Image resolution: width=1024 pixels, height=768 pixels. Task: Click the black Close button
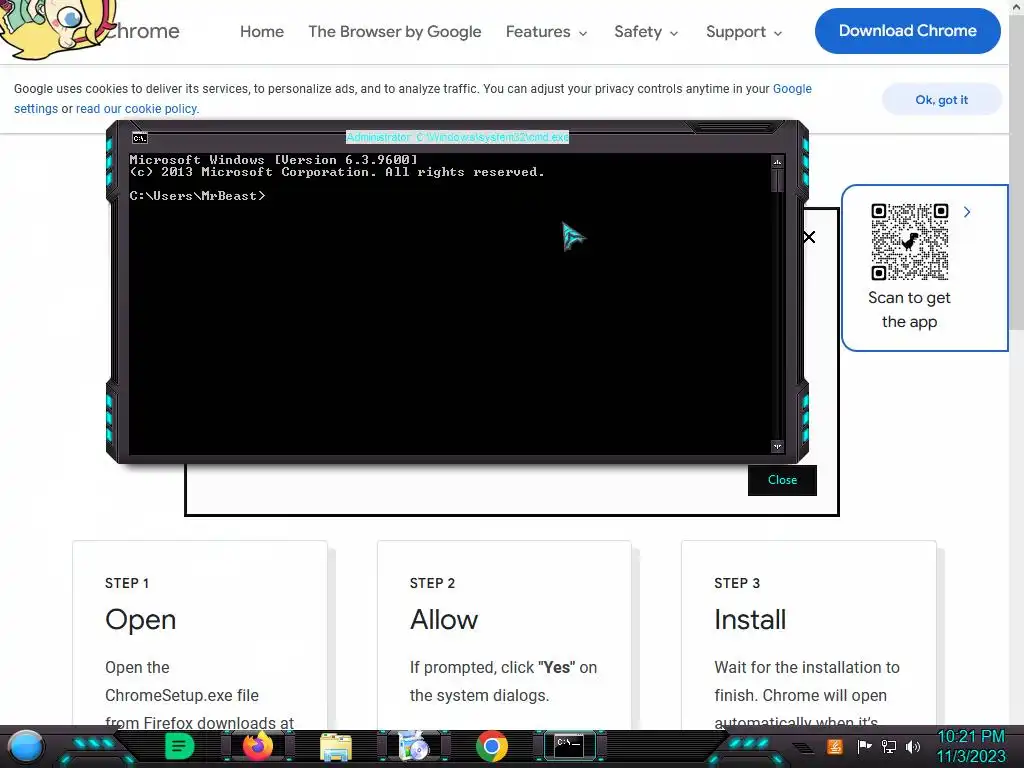[782, 480]
